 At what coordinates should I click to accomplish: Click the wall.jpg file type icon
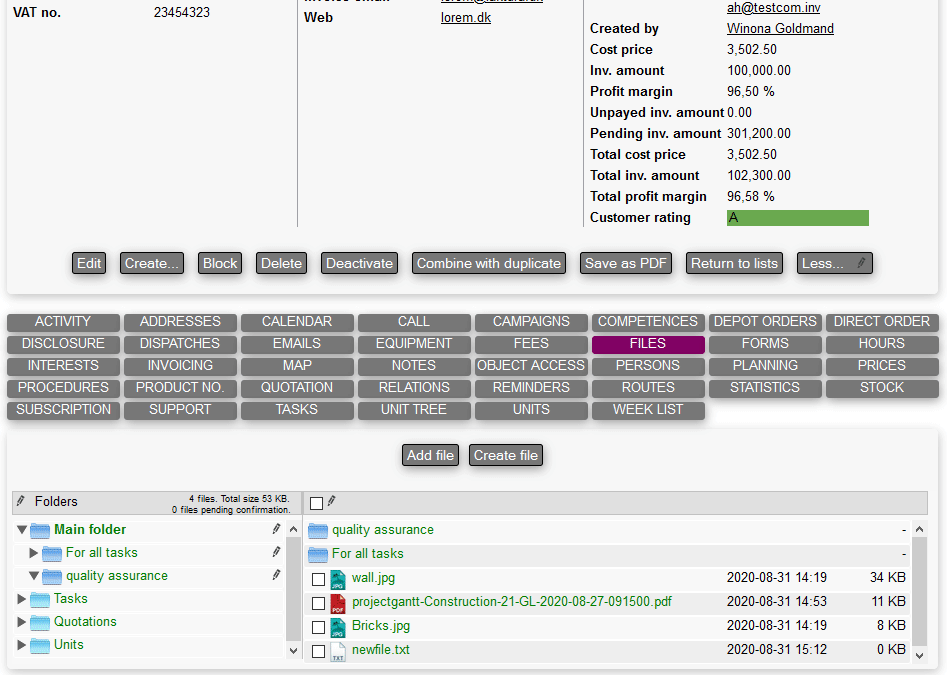338,579
